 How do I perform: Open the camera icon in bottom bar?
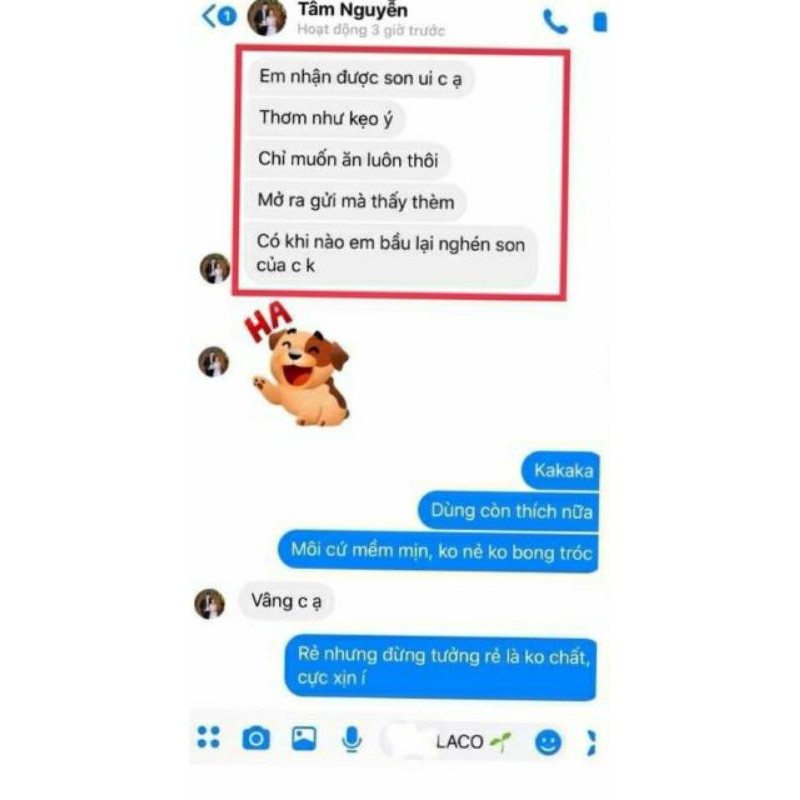[256, 738]
